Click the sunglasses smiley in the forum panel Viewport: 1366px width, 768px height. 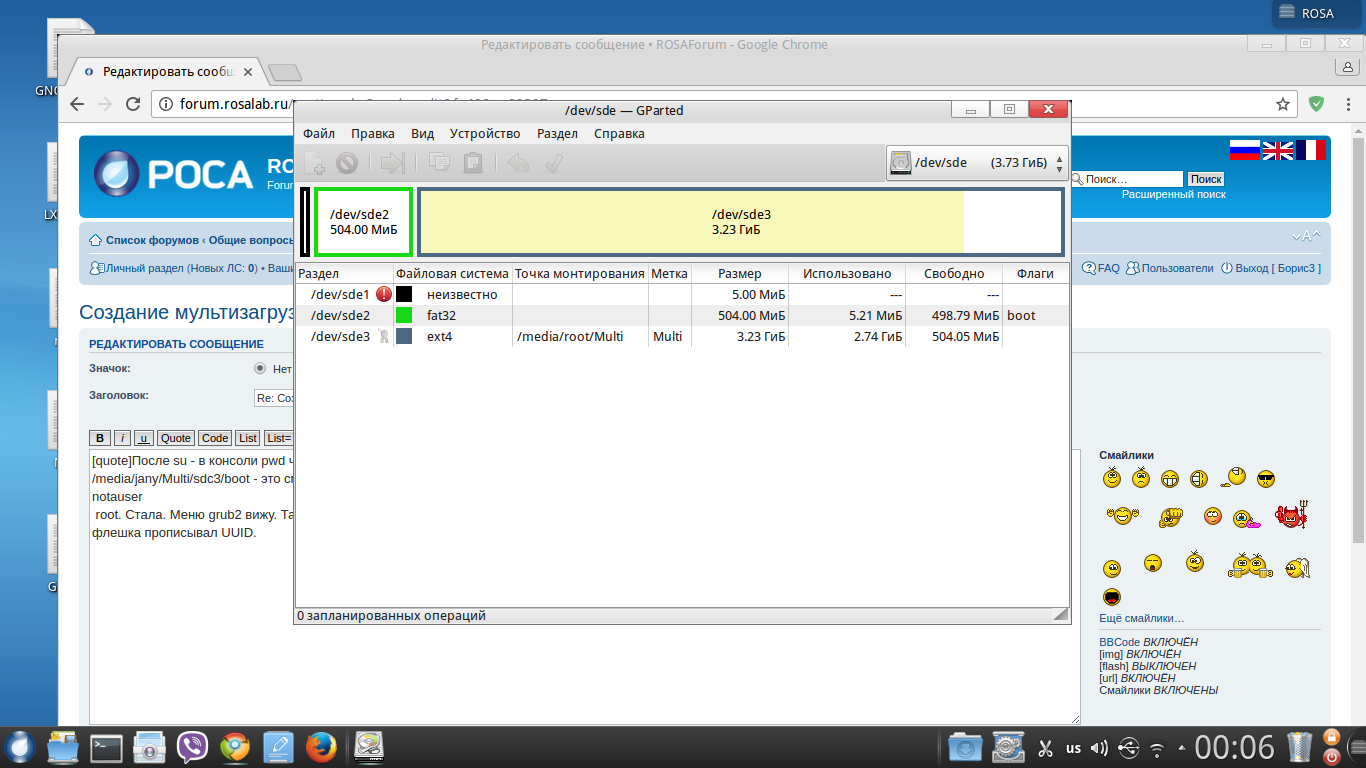point(1266,478)
